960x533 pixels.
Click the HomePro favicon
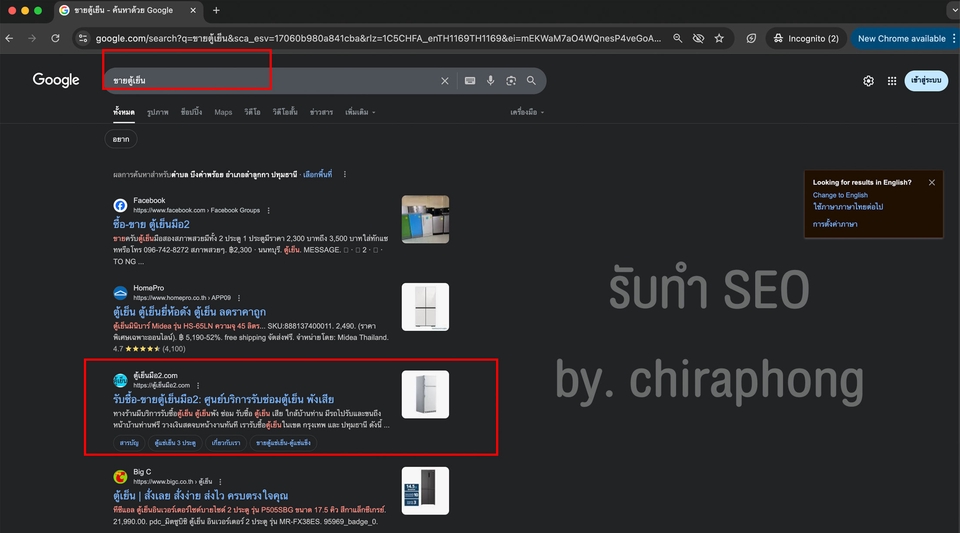click(120, 293)
